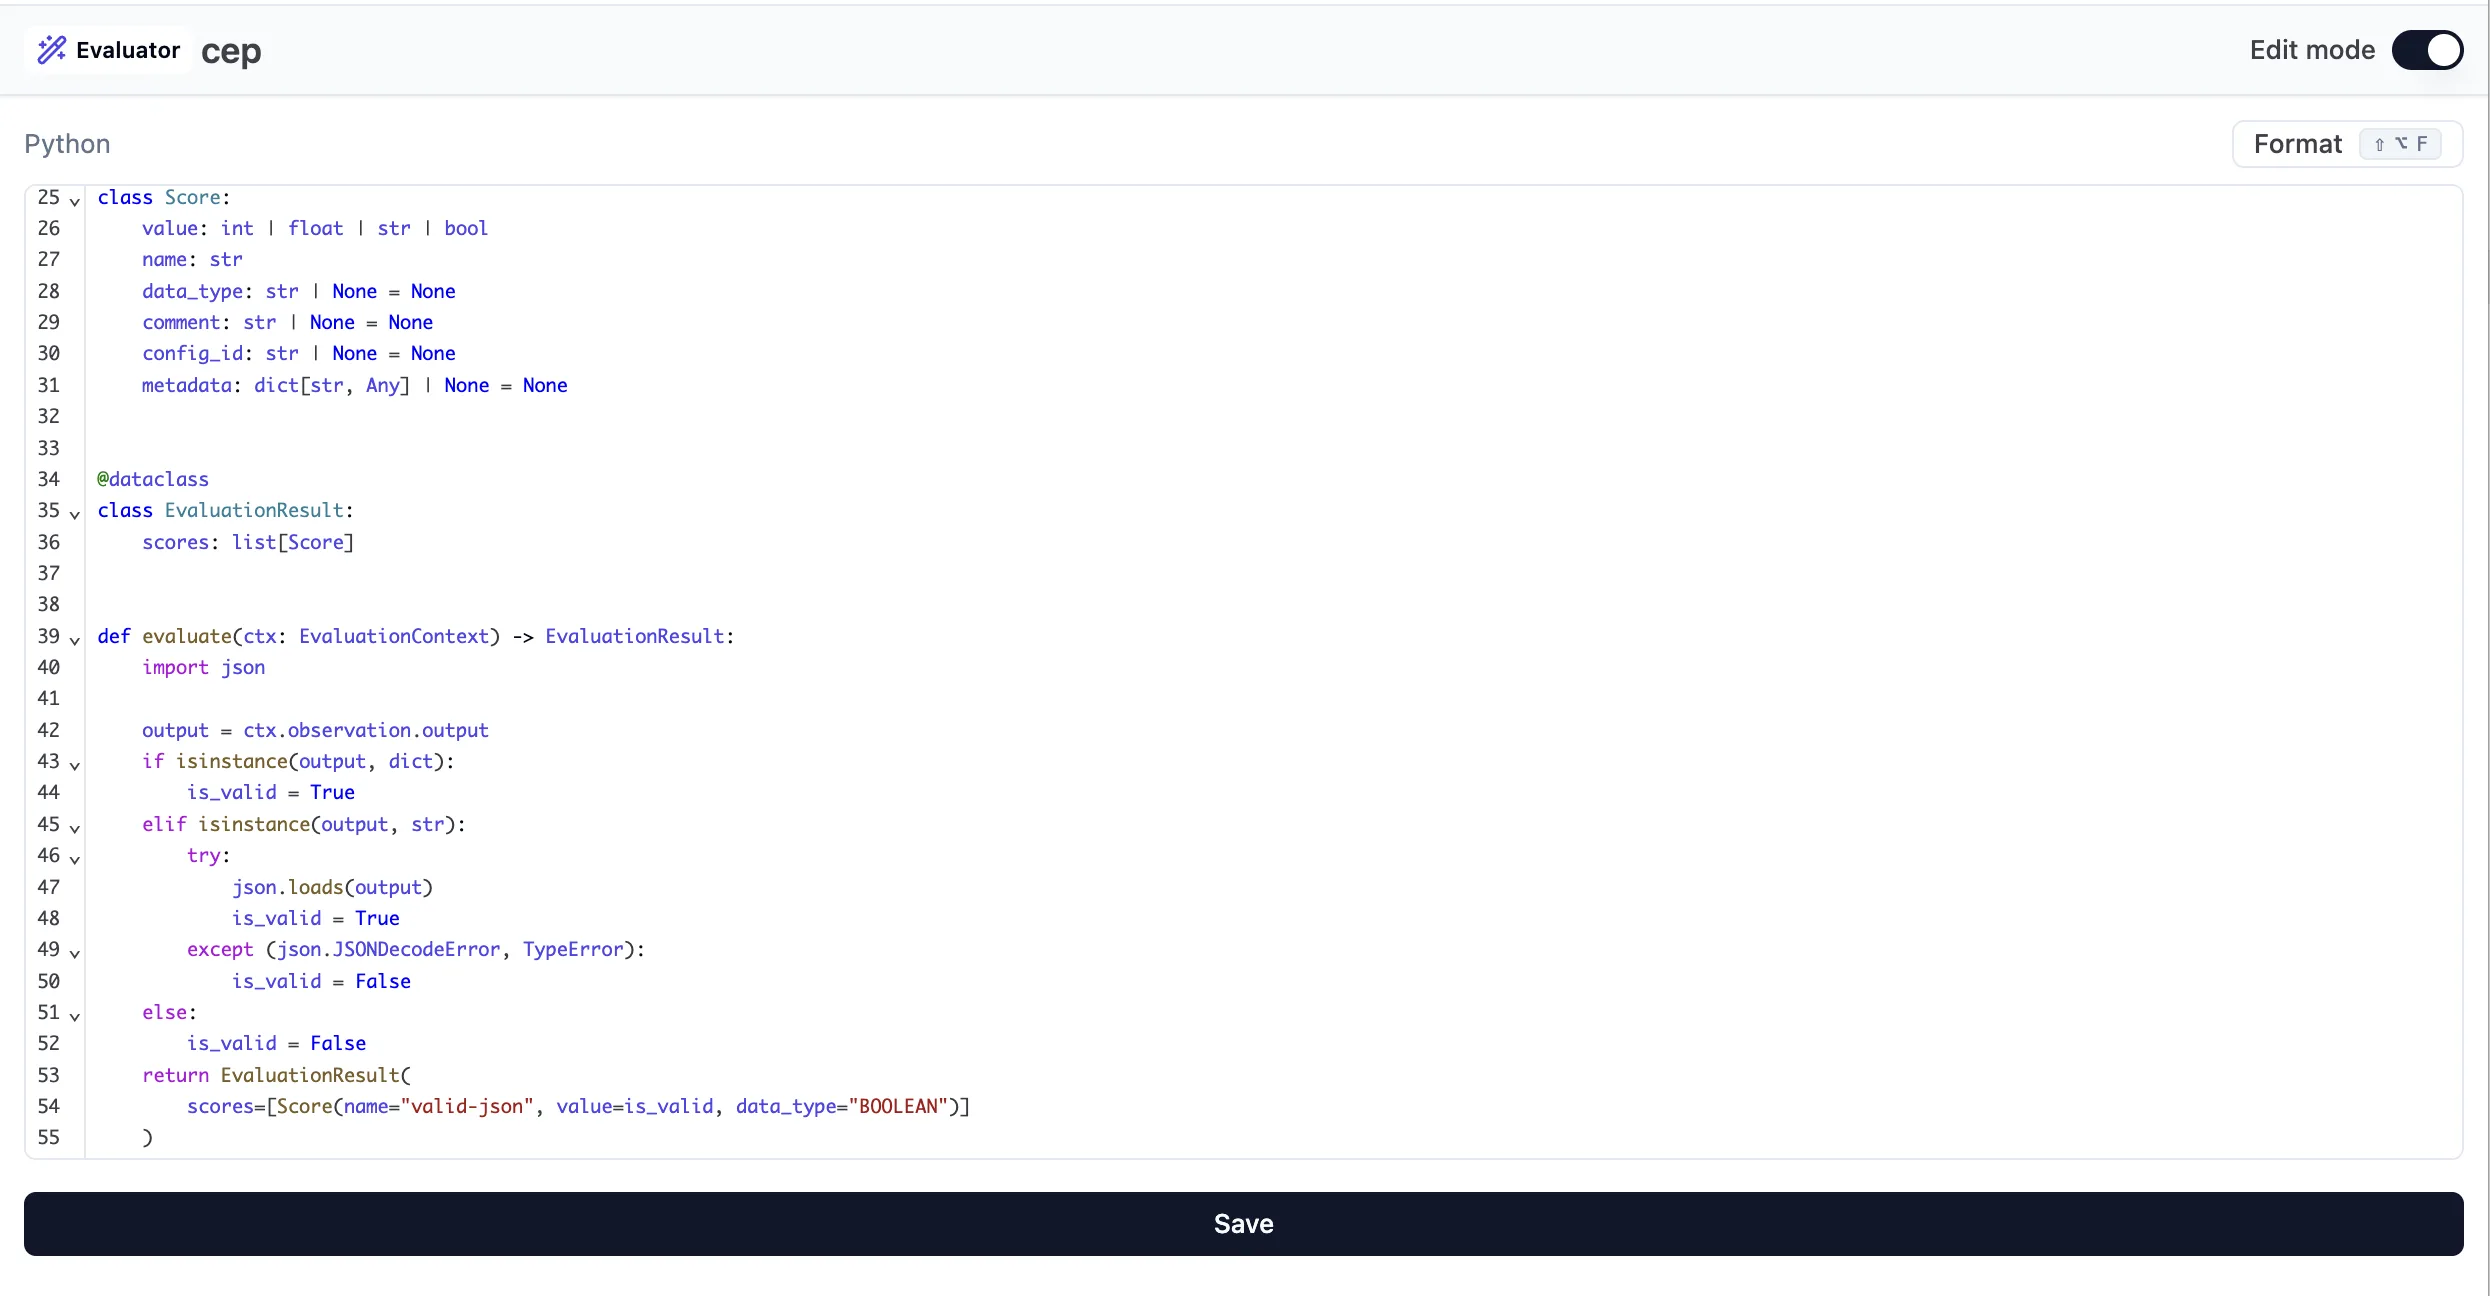Click line number 55 in gutter
This screenshot has height=1296, width=2490.
click(x=48, y=1137)
